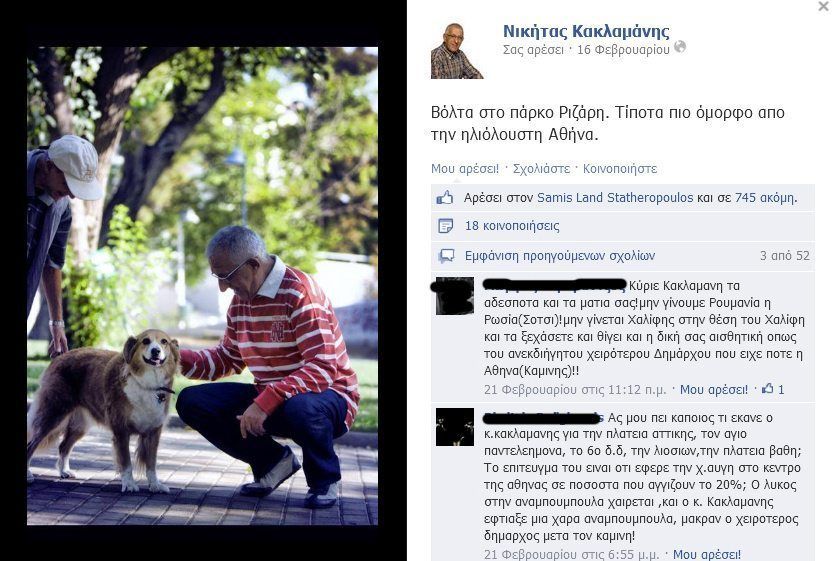
Task: Click the Σχολιάστε link
Action: [x=541, y=169]
